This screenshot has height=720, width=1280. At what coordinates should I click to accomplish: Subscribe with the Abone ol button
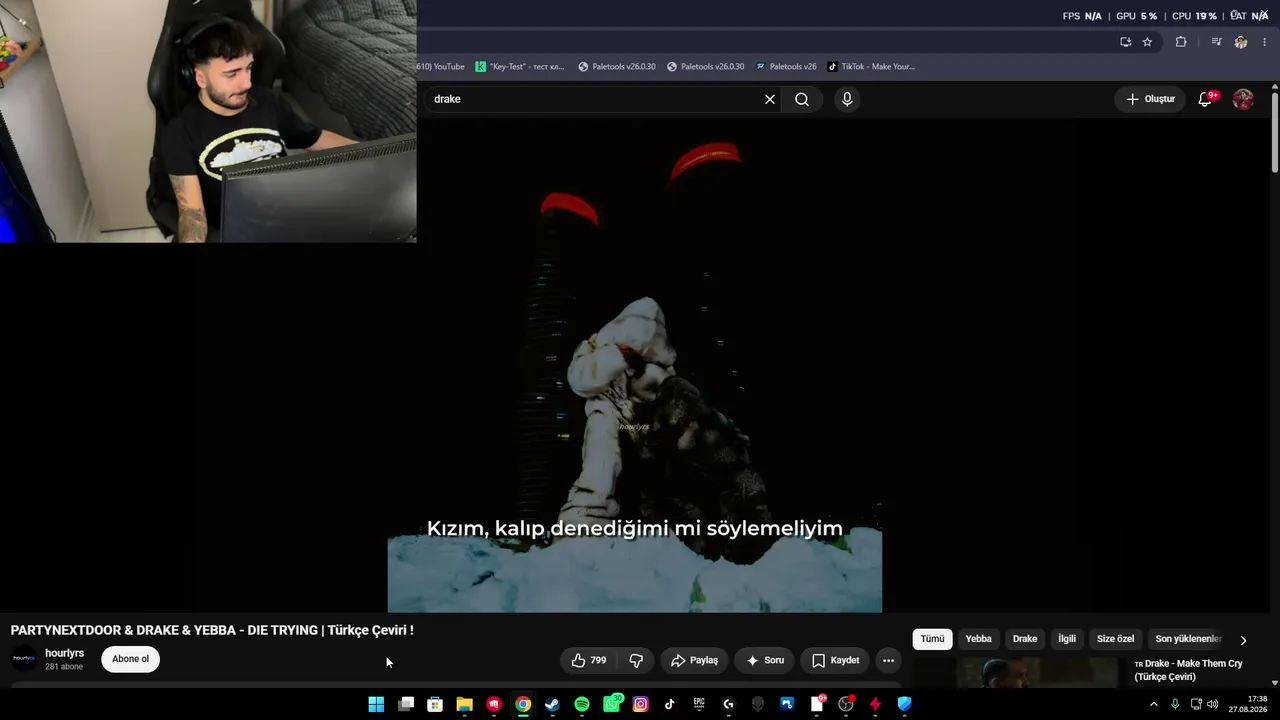(130, 659)
